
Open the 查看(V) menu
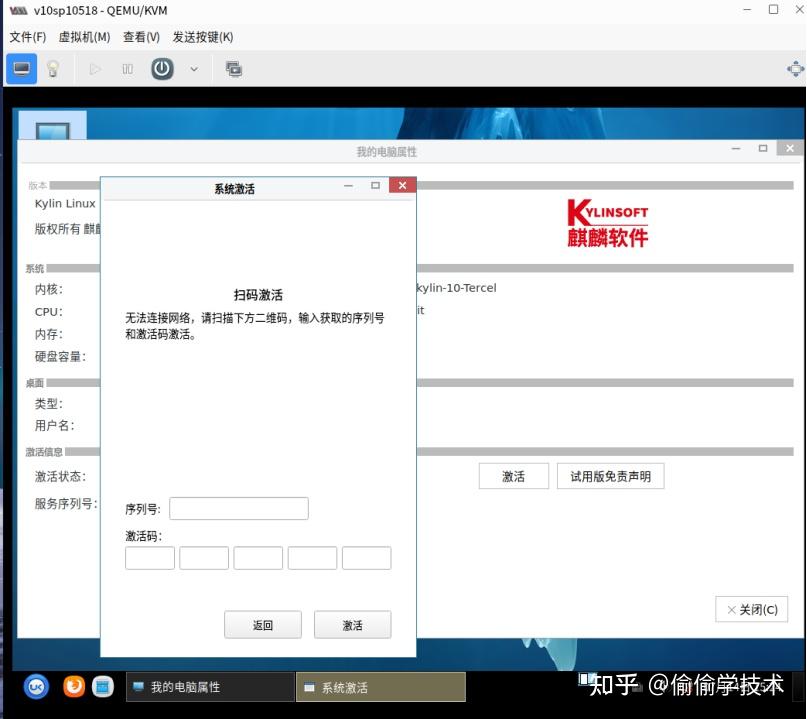[x=142, y=37]
